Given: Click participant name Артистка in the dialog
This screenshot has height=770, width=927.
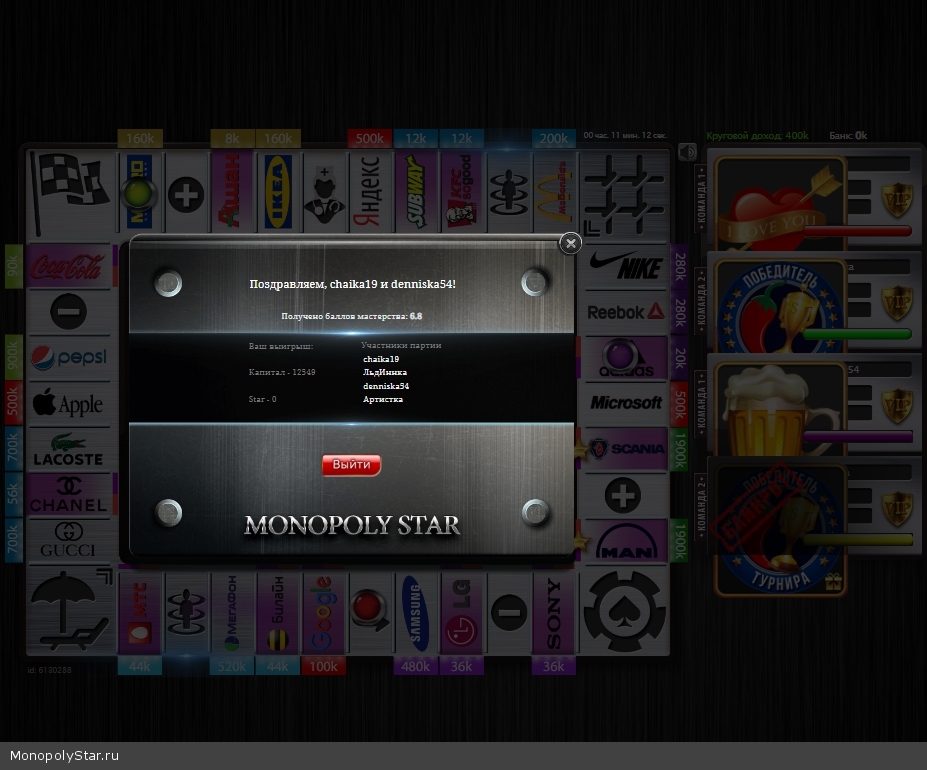Looking at the screenshot, I should tap(383, 399).
